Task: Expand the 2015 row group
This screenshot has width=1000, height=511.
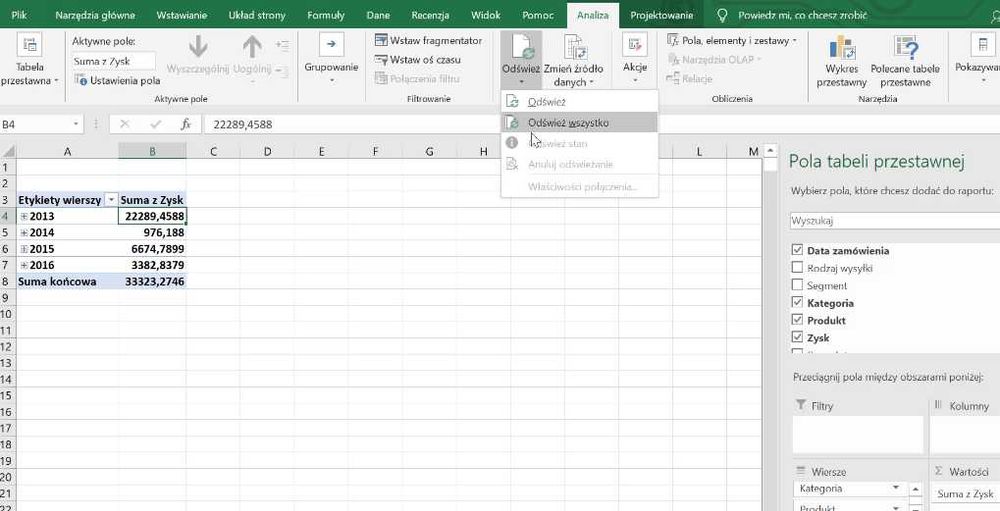Action: [x=24, y=249]
